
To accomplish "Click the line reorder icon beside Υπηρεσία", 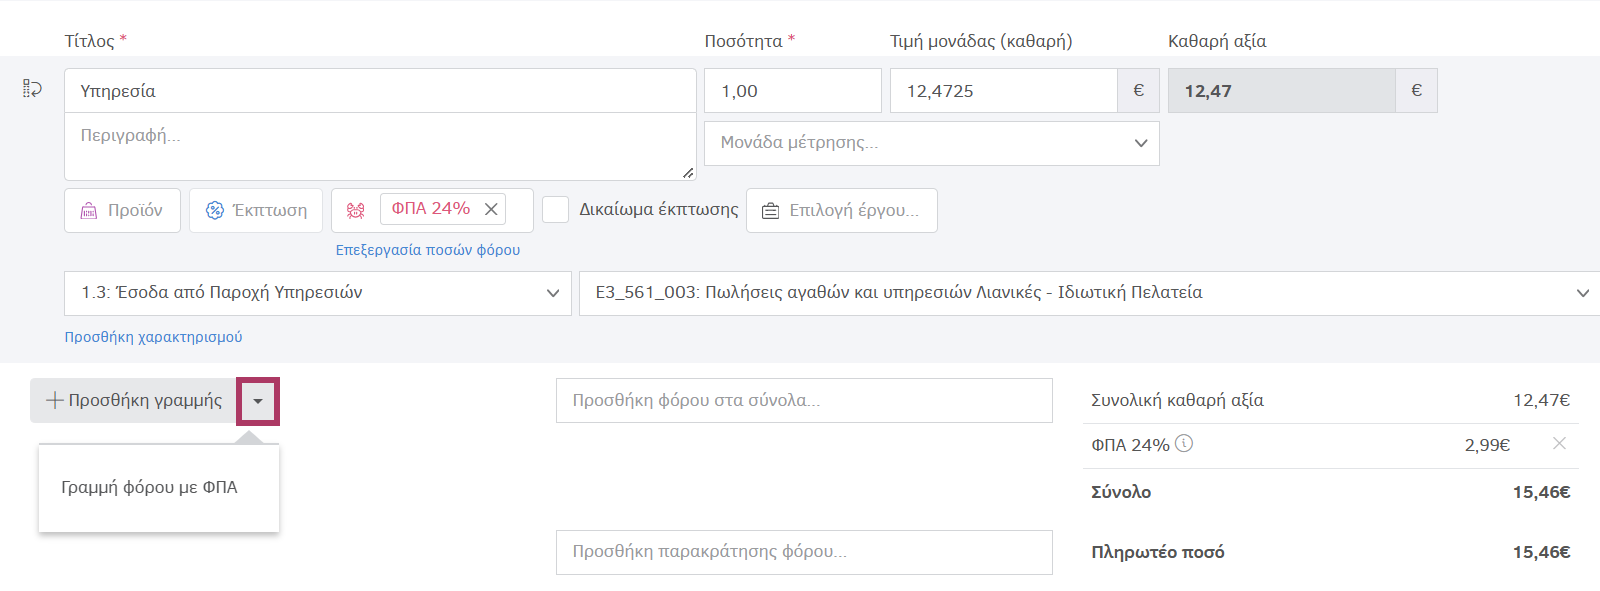I will (32, 89).
